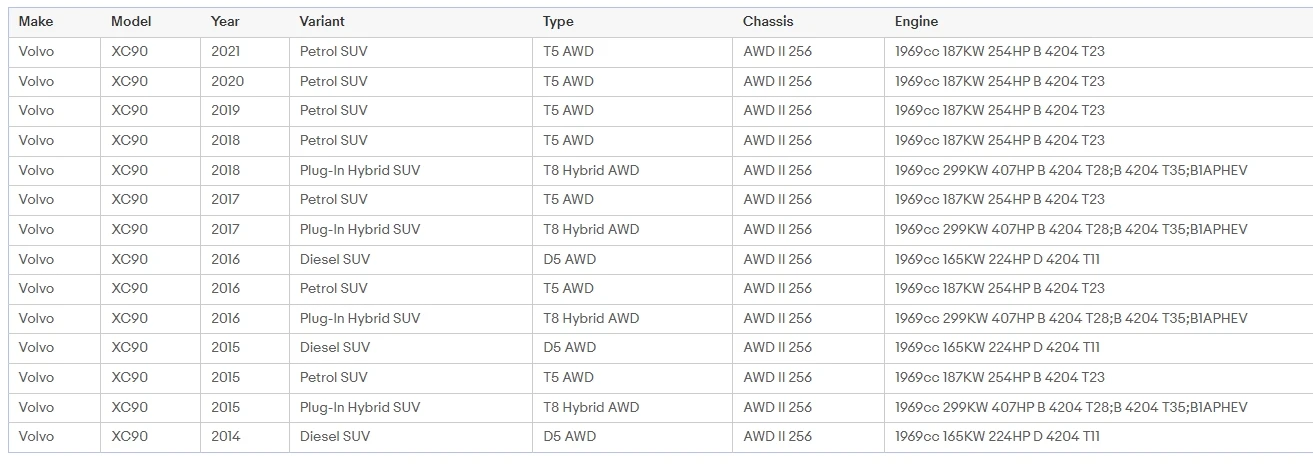This screenshot has height=464, width=1313.
Task: Click the Make column header
Action: tap(36, 22)
